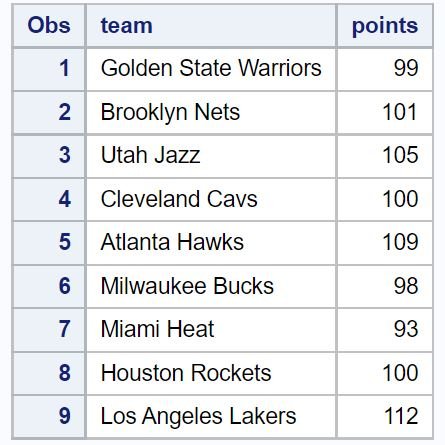Select the Milwaukee Bucks cell
Viewport: 445px width, 445px height.
(211, 287)
